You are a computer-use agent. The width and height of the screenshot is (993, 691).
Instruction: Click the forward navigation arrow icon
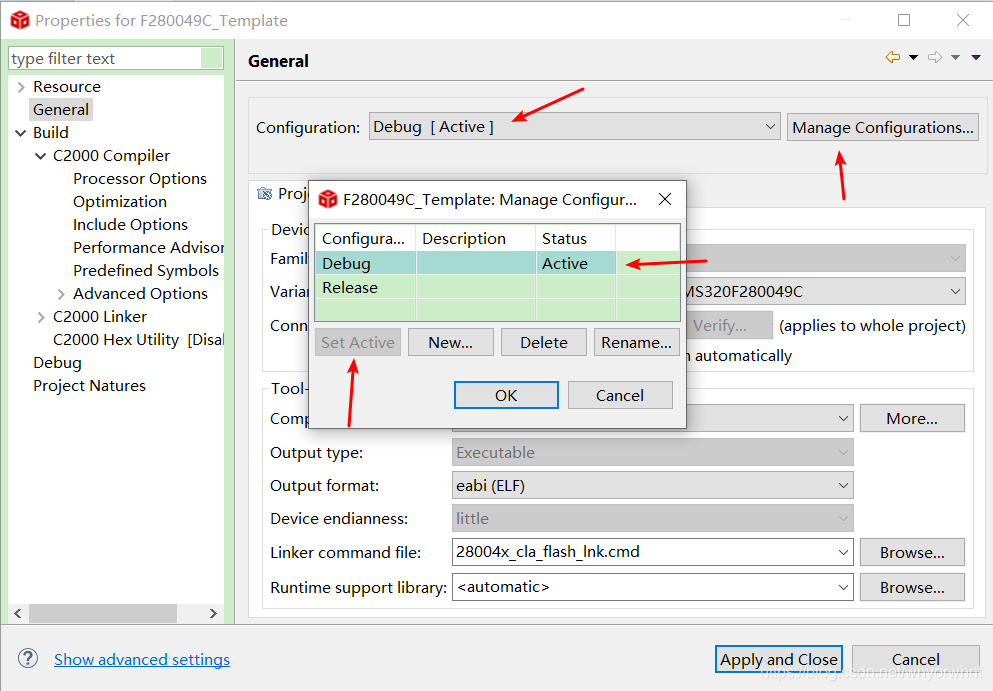[x=935, y=58]
